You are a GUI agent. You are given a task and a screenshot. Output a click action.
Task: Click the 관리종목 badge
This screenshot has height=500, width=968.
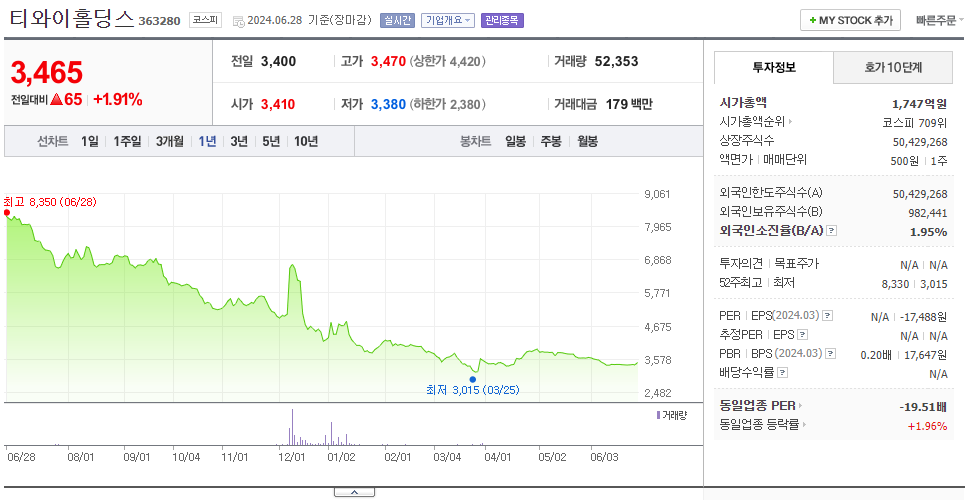pos(502,20)
